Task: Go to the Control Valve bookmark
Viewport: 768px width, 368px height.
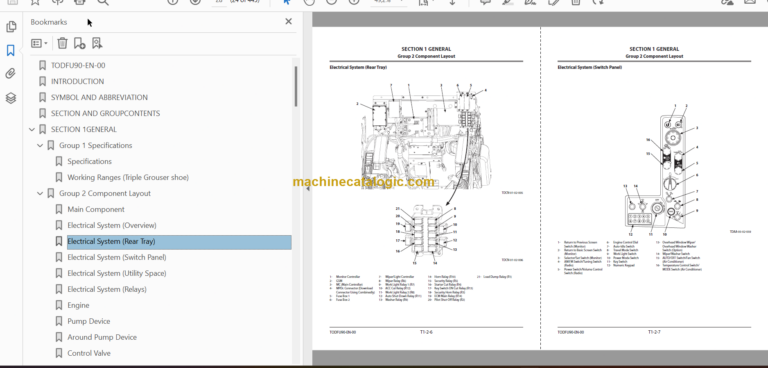Action: tap(89, 353)
